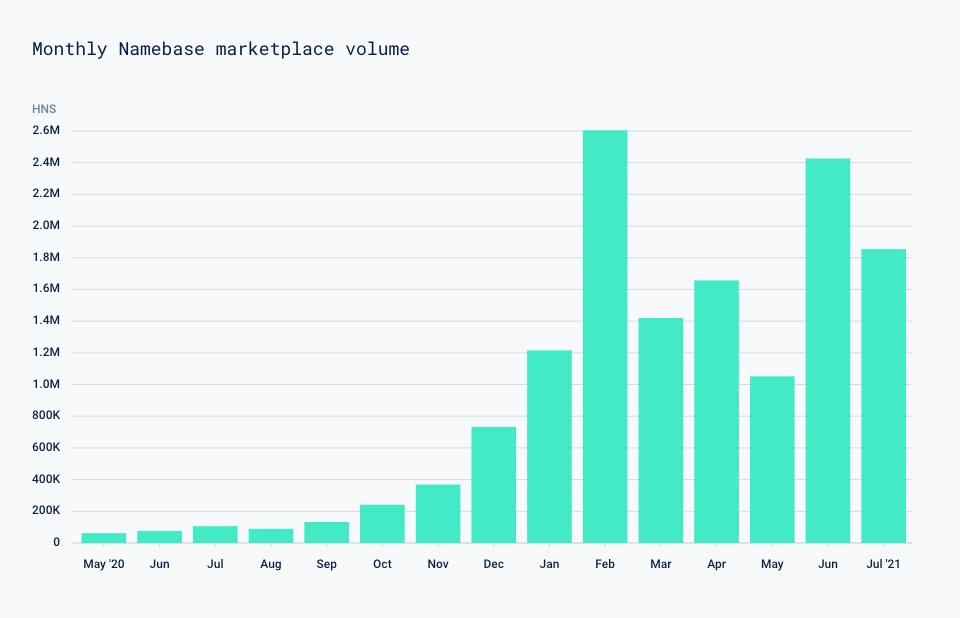Viewport: 960px width, 618px height.
Task: Click the Dec volume bar
Action: (493, 484)
